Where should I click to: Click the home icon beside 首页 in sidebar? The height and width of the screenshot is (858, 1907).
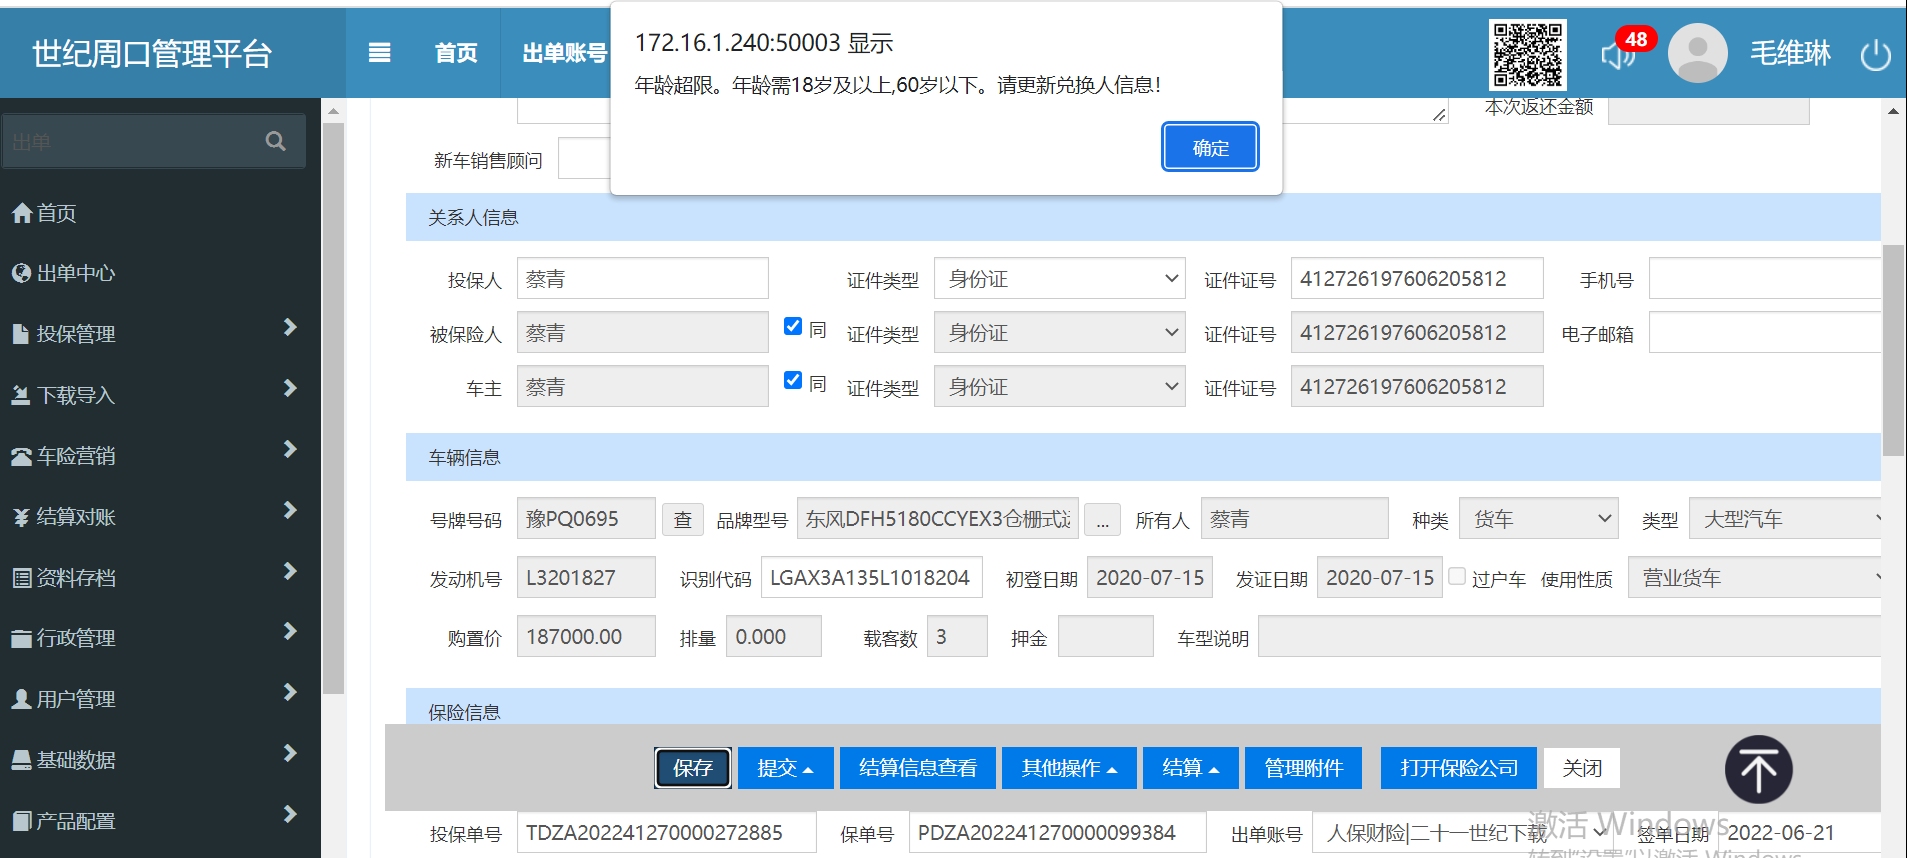pos(22,213)
